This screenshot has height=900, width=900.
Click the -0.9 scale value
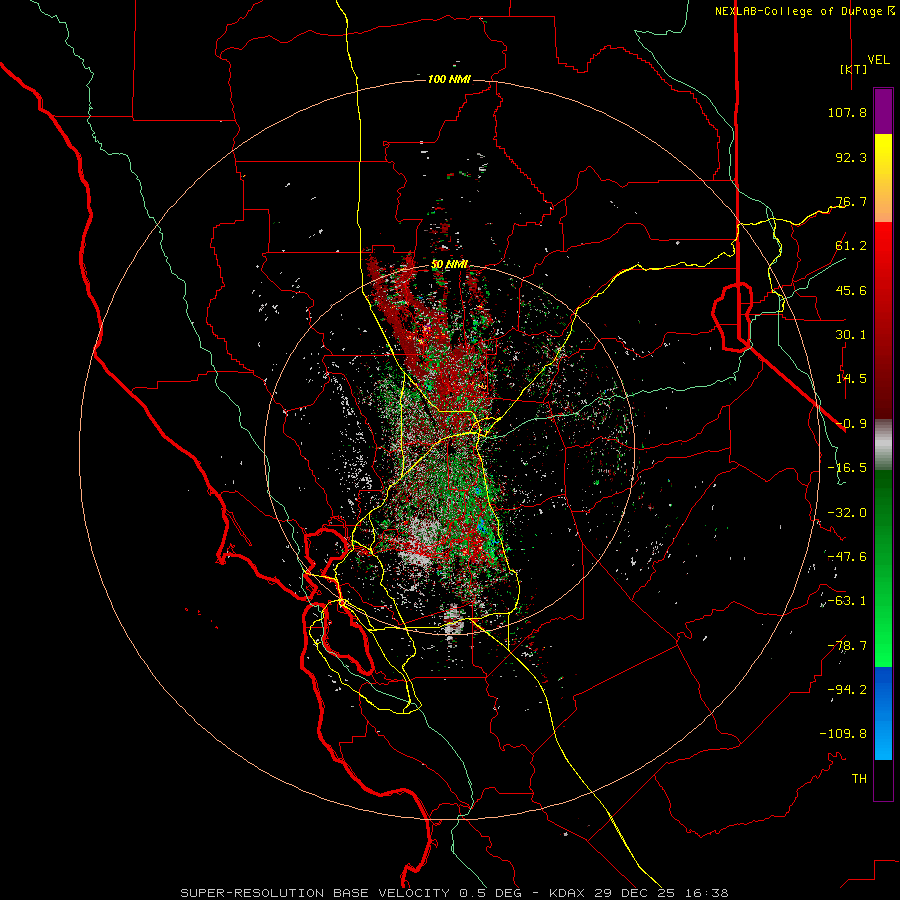click(x=851, y=424)
